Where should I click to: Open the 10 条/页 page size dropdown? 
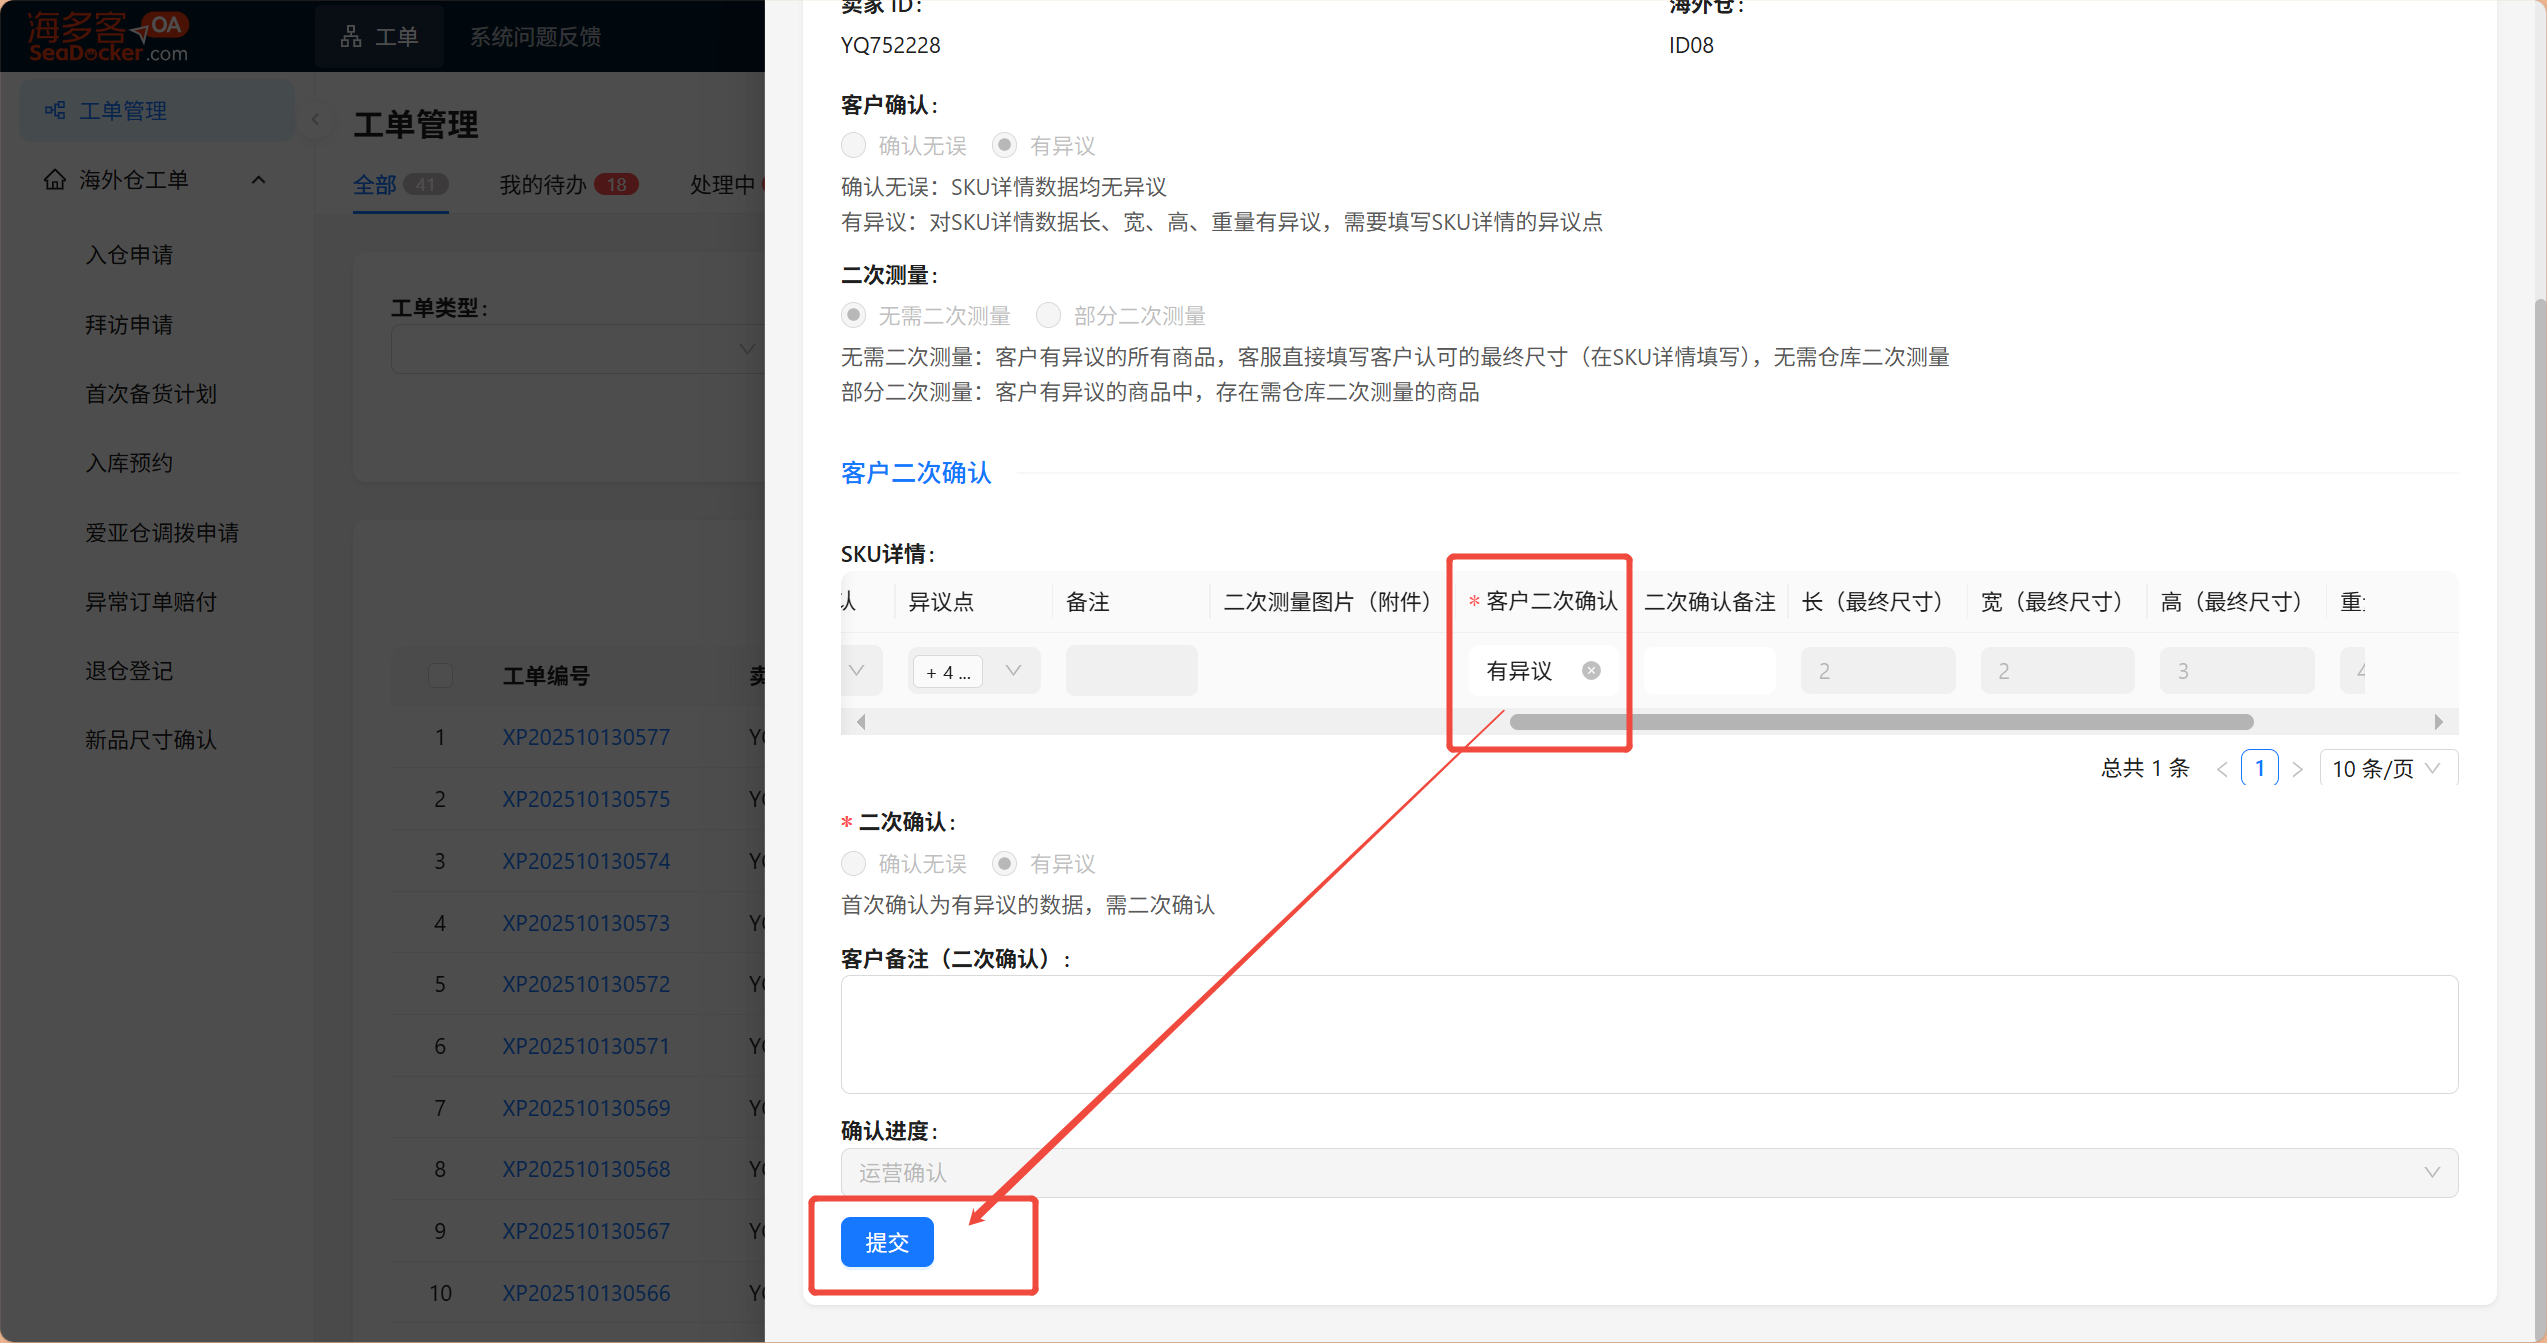pyautogui.click(x=2386, y=769)
